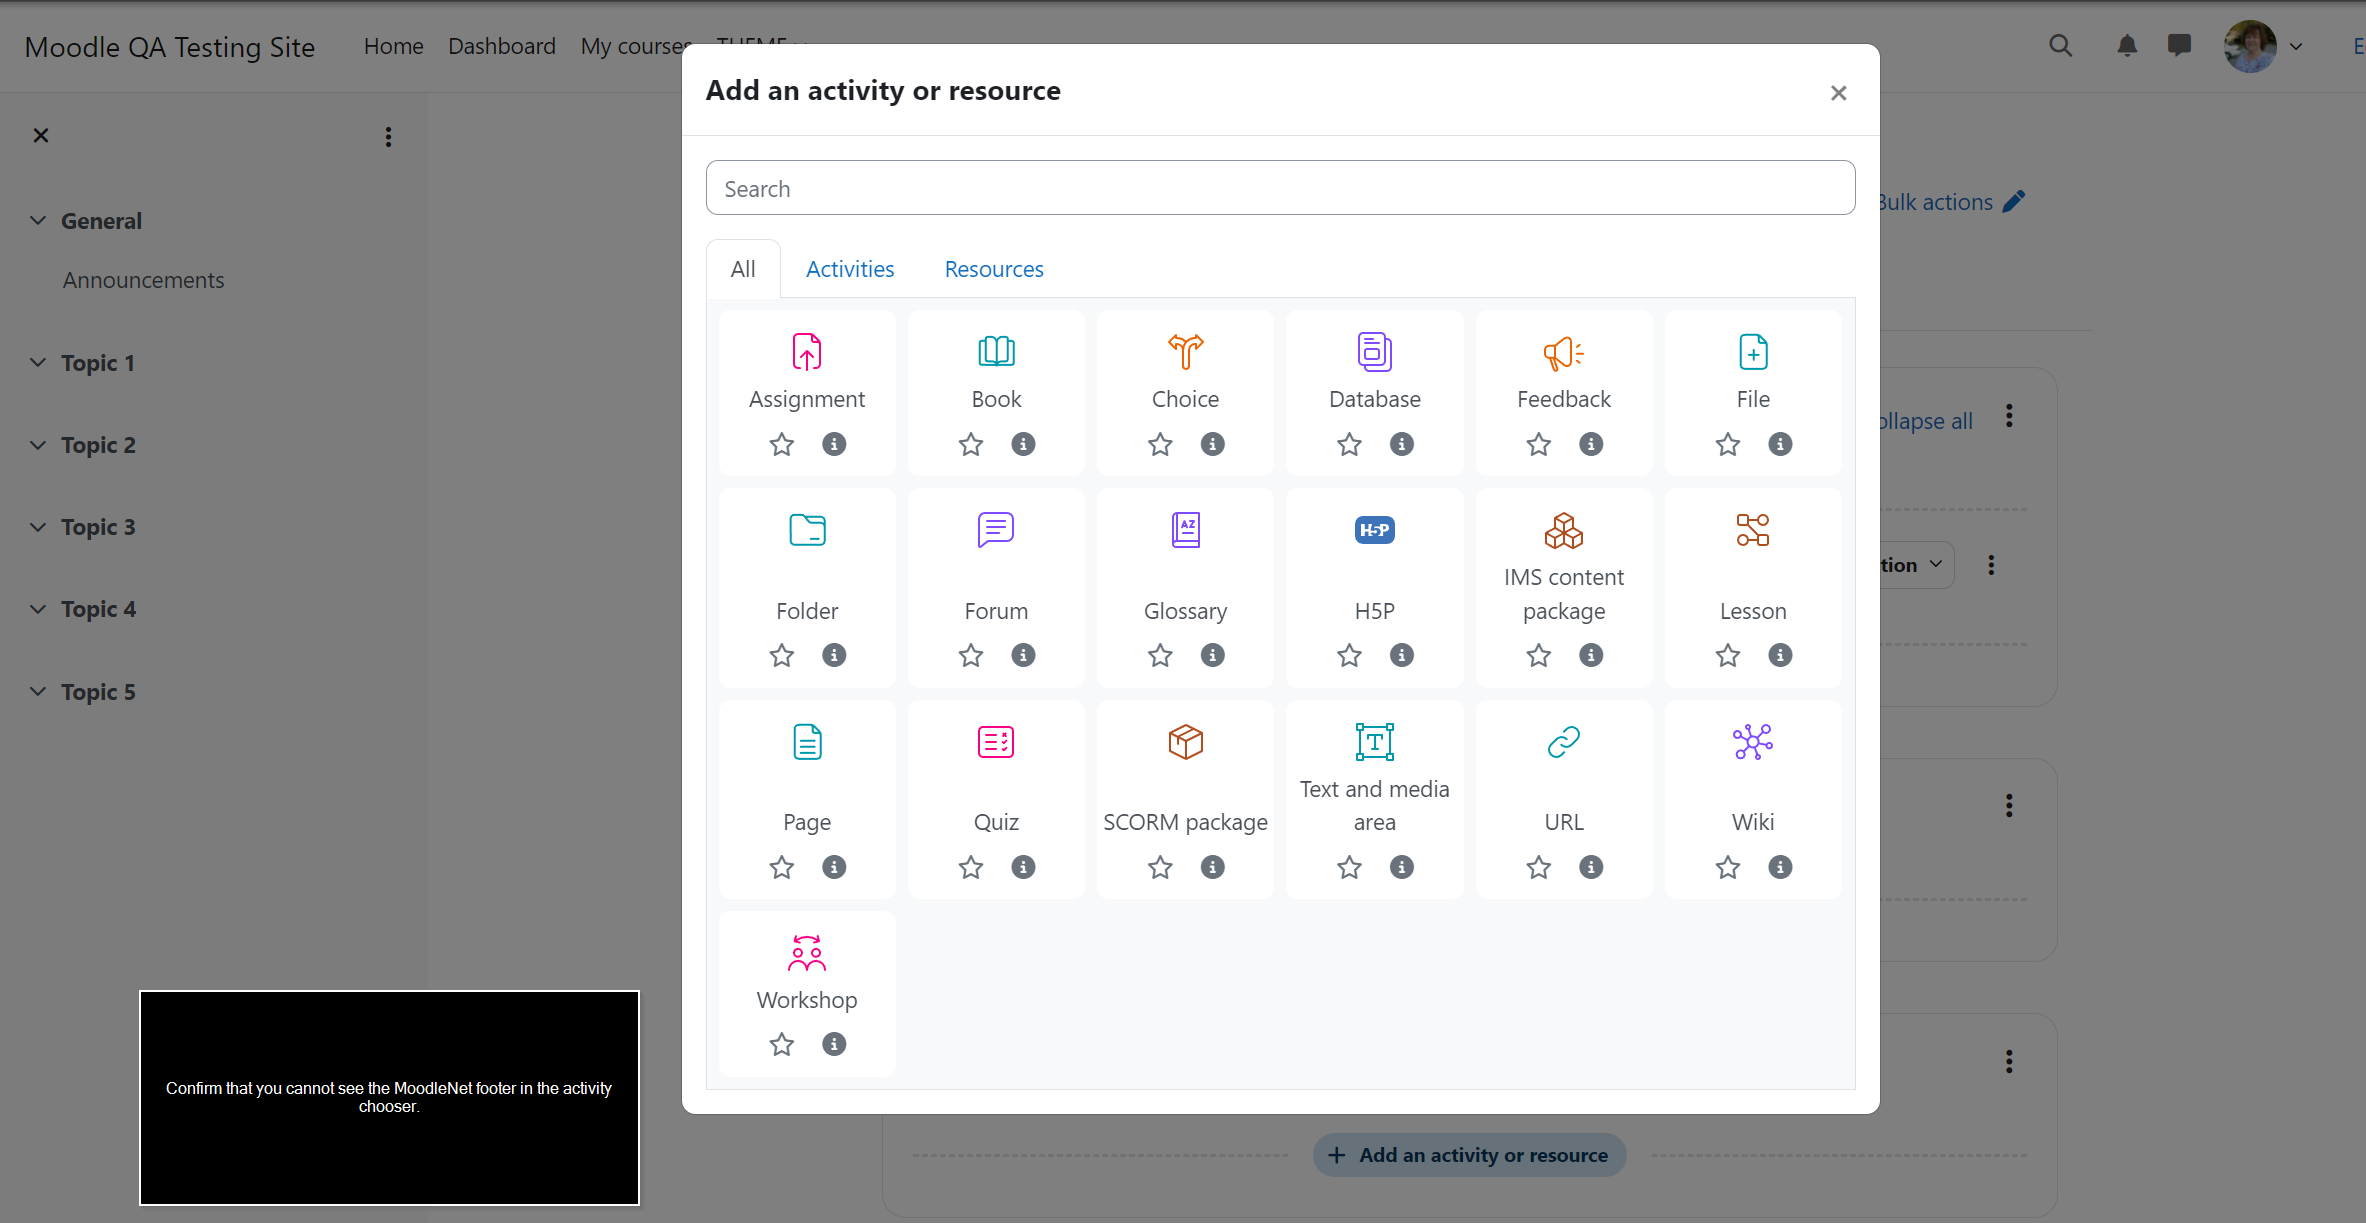2366x1223 pixels.
Task: Pick the Text and media area icon
Action: pos(1374,742)
